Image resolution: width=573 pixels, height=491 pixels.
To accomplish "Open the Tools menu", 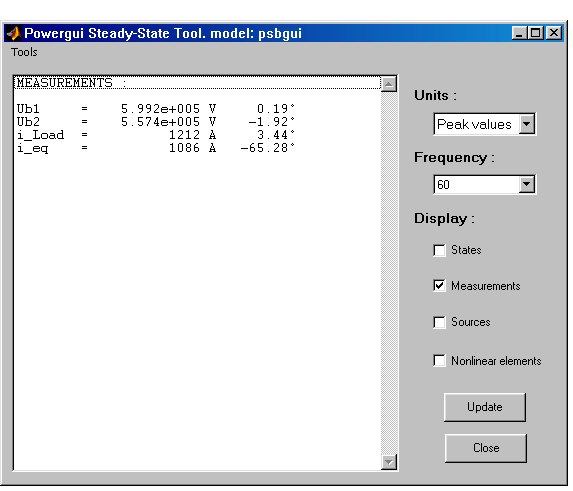I will pyautogui.click(x=24, y=52).
